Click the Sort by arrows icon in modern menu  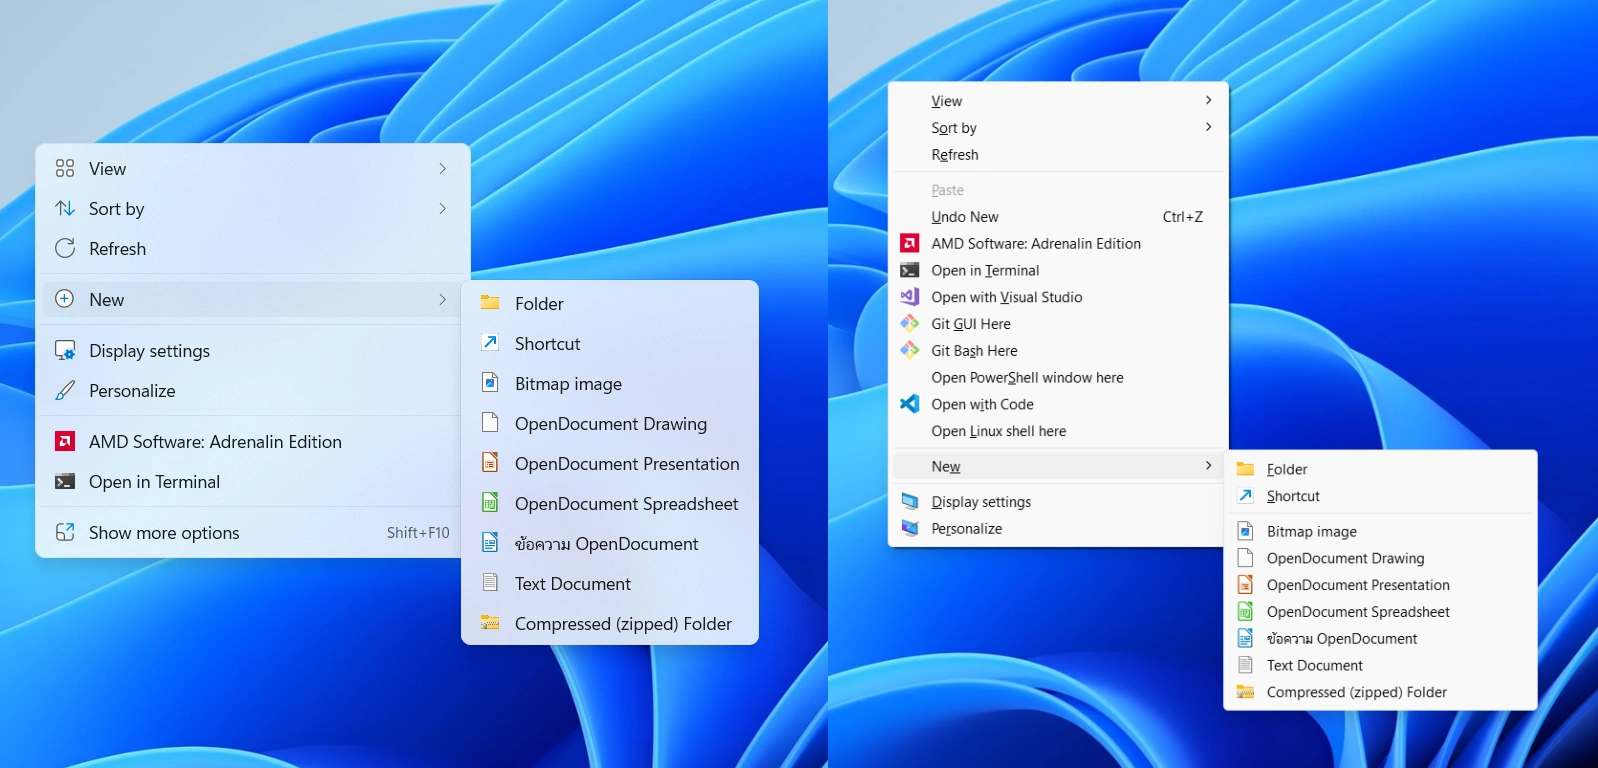pyautogui.click(x=65, y=208)
